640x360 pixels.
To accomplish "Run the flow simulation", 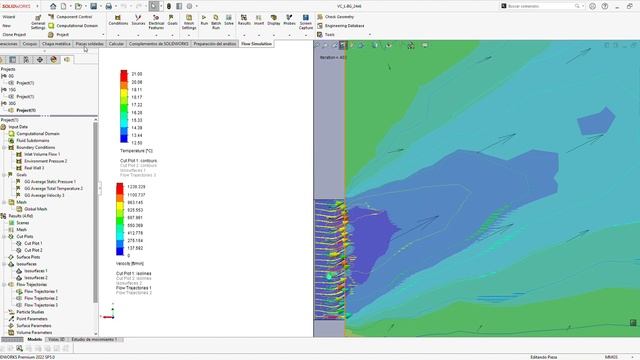I will (204, 20).
